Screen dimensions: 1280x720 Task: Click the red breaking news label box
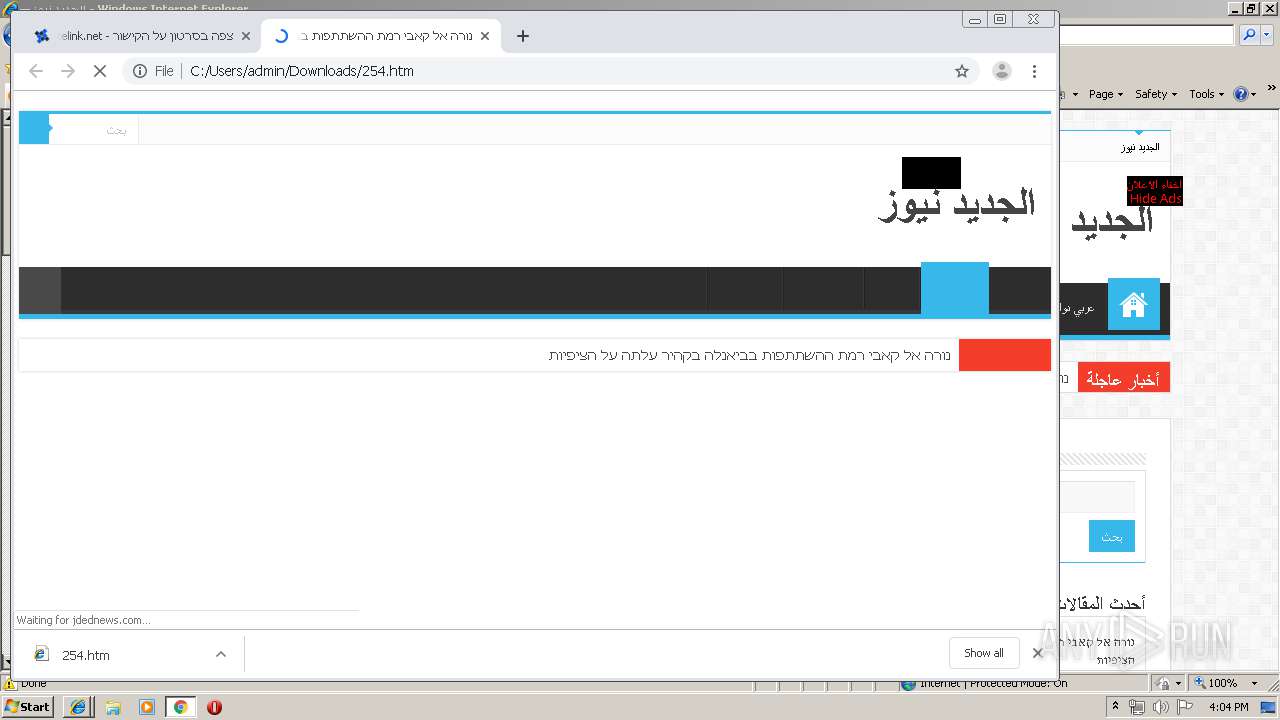1004,355
